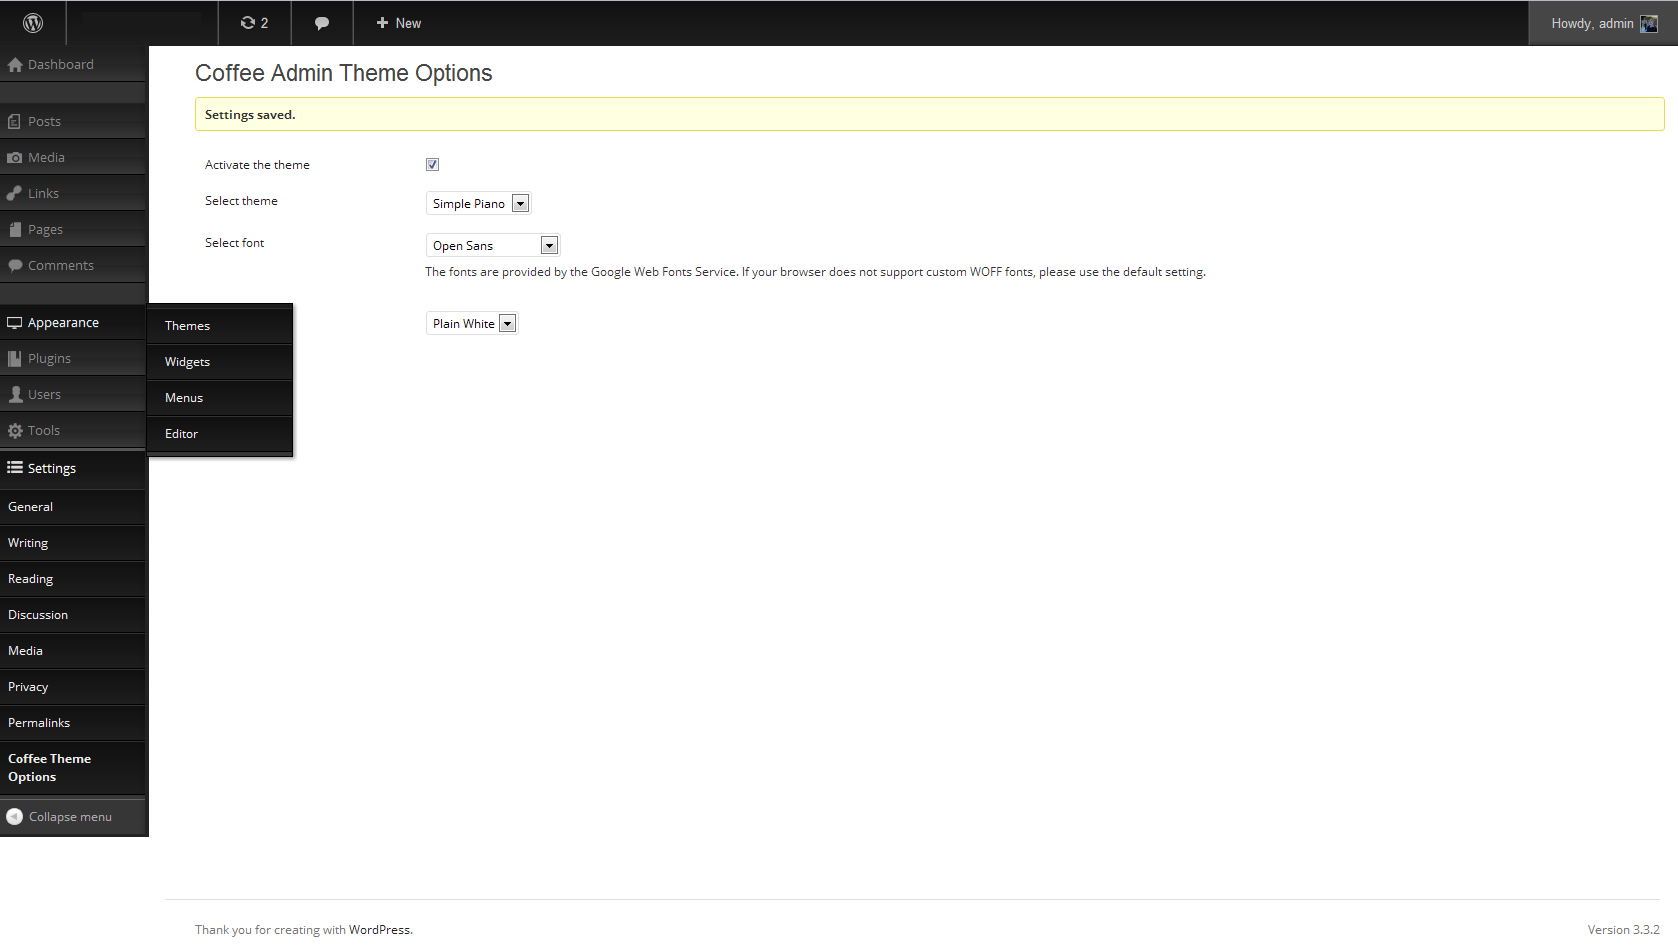Follow the WordPress link in footer
The width and height of the screenshot is (1678, 949).
pyautogui.click(x=379, y=930)
